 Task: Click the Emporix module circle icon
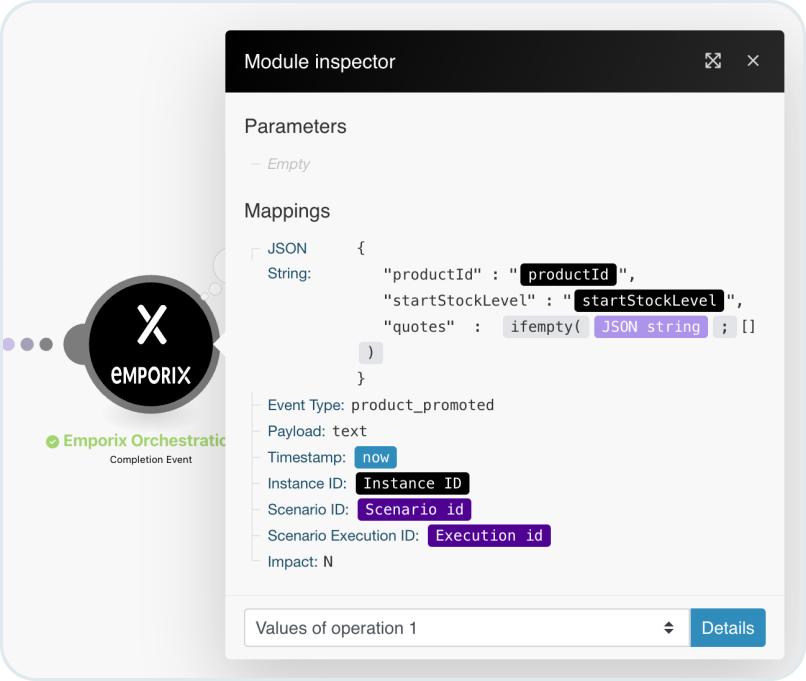(151, 344)
